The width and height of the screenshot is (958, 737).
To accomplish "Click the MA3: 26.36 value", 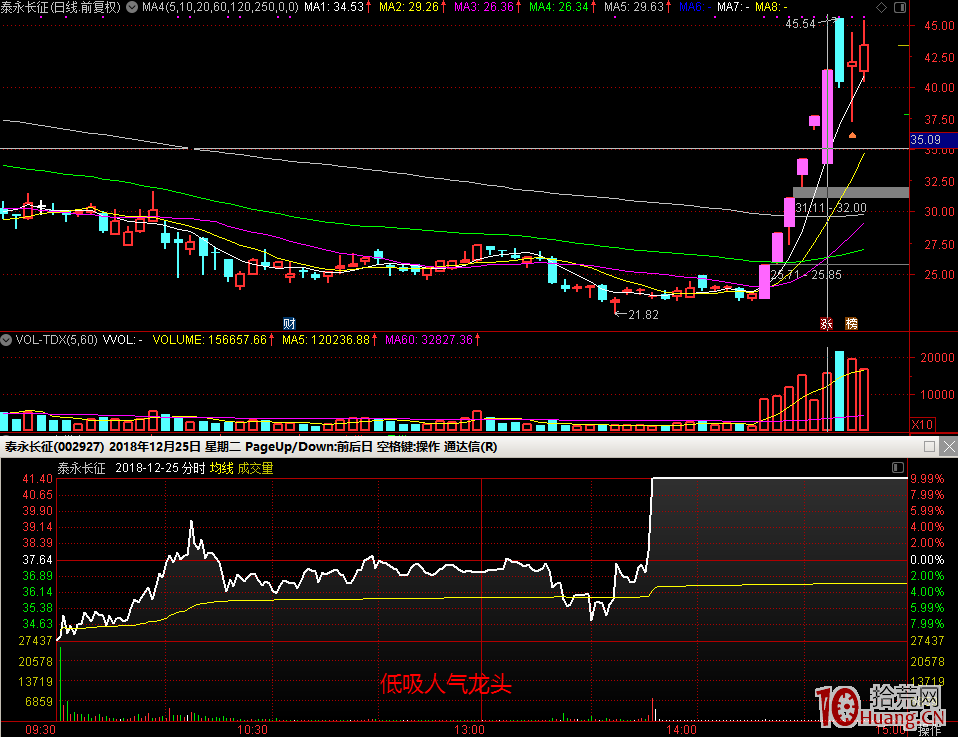I will [484, 7].
